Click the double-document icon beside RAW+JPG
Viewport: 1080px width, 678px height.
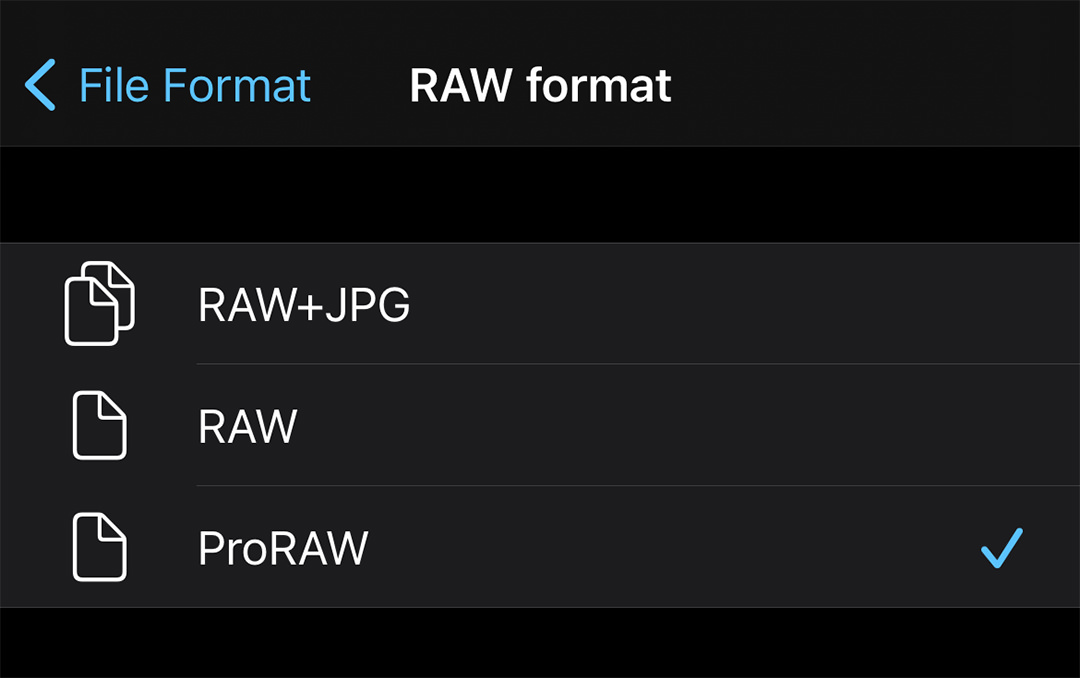tap(100, 302)
